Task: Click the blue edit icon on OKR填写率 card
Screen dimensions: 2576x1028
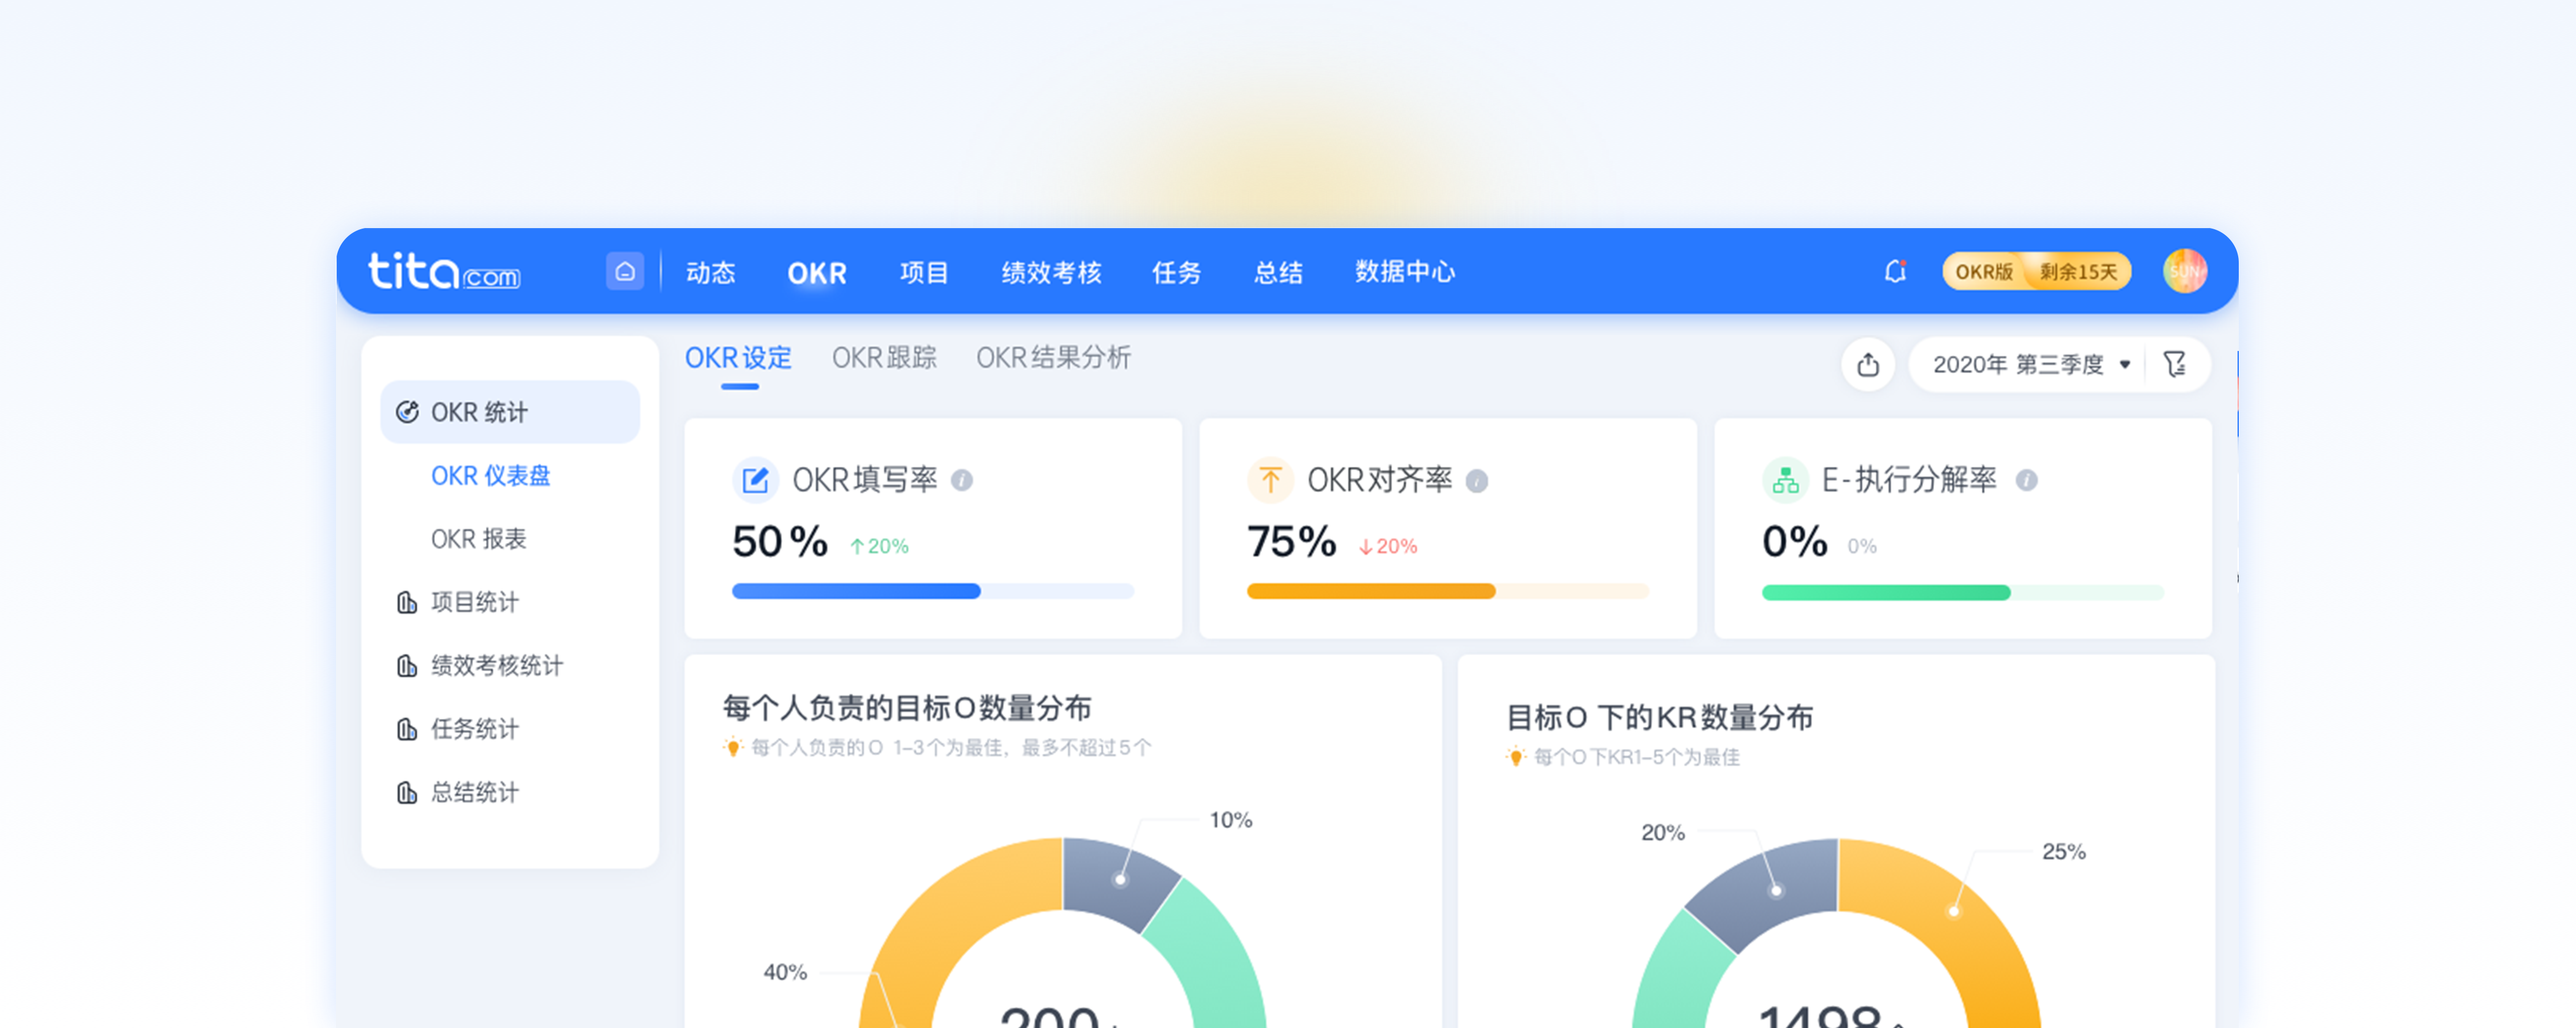Action: click(757, 480)
